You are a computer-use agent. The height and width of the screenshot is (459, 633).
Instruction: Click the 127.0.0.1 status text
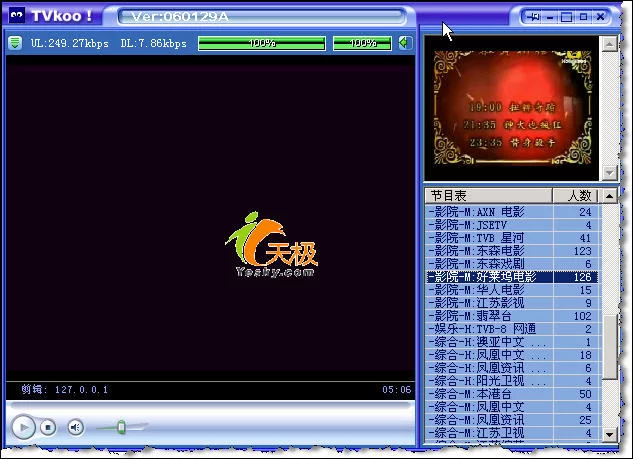[x=82, y=390]
